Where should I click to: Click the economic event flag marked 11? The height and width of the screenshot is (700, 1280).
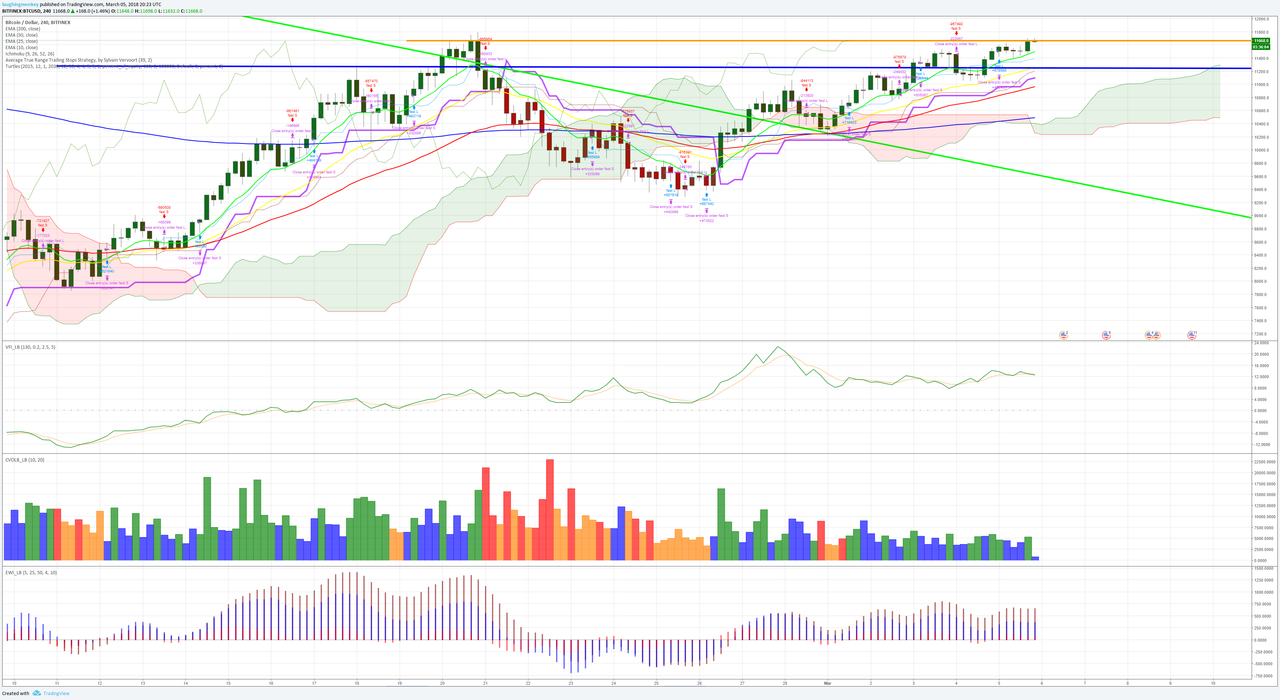click(x=1192, y=335)
